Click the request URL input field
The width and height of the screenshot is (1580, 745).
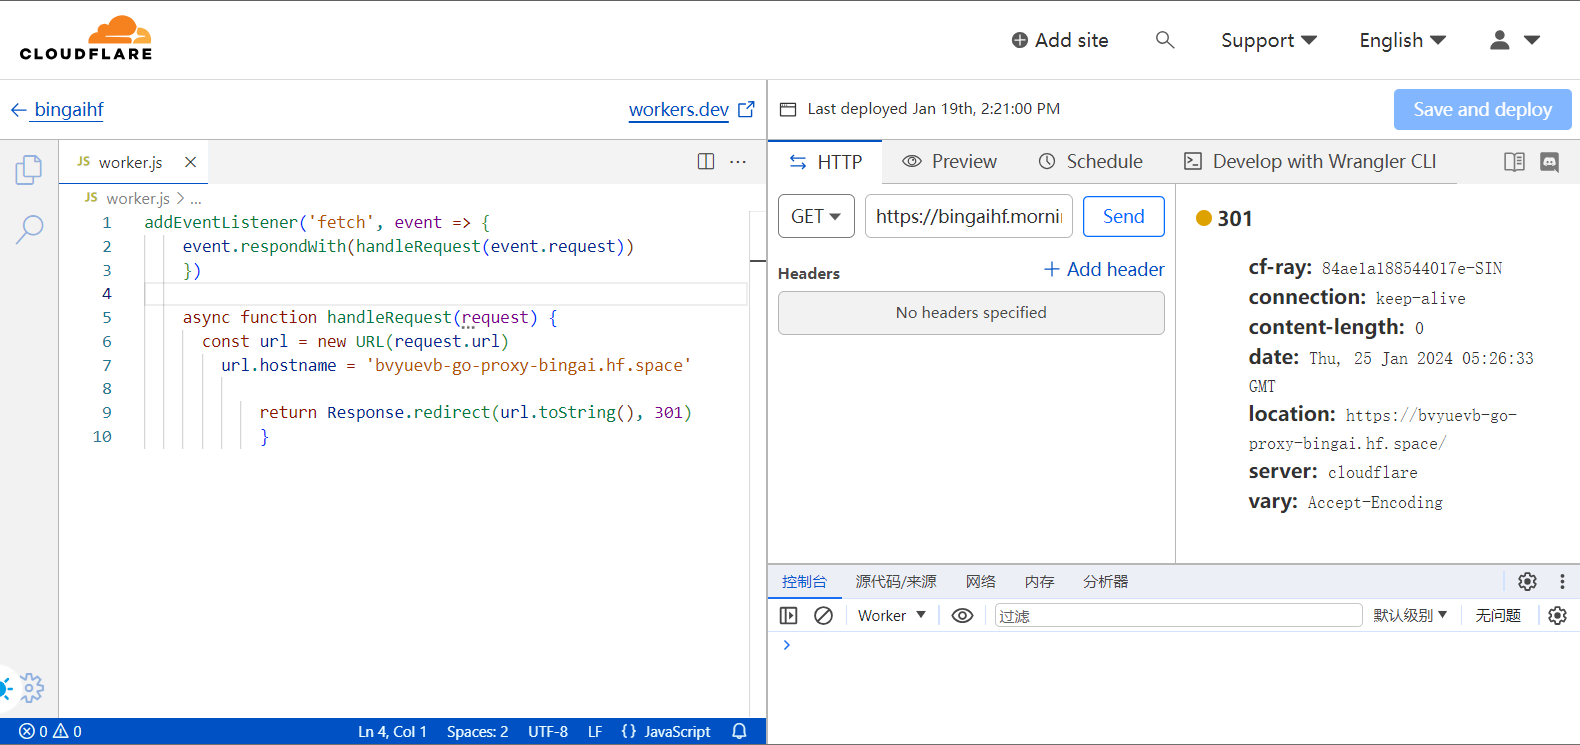(969, 216)
